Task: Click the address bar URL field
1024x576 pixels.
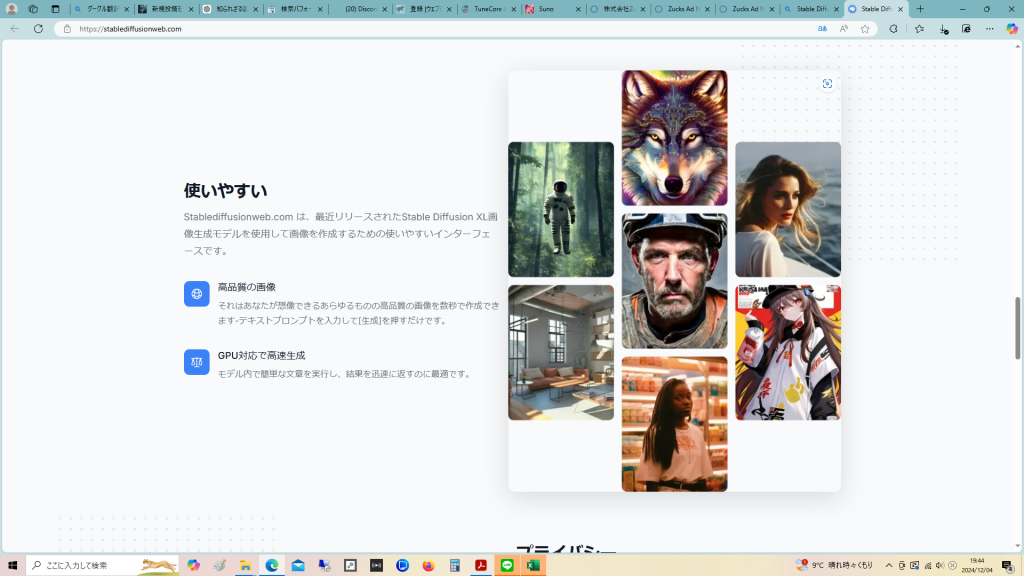Action: tap(400, 29)
